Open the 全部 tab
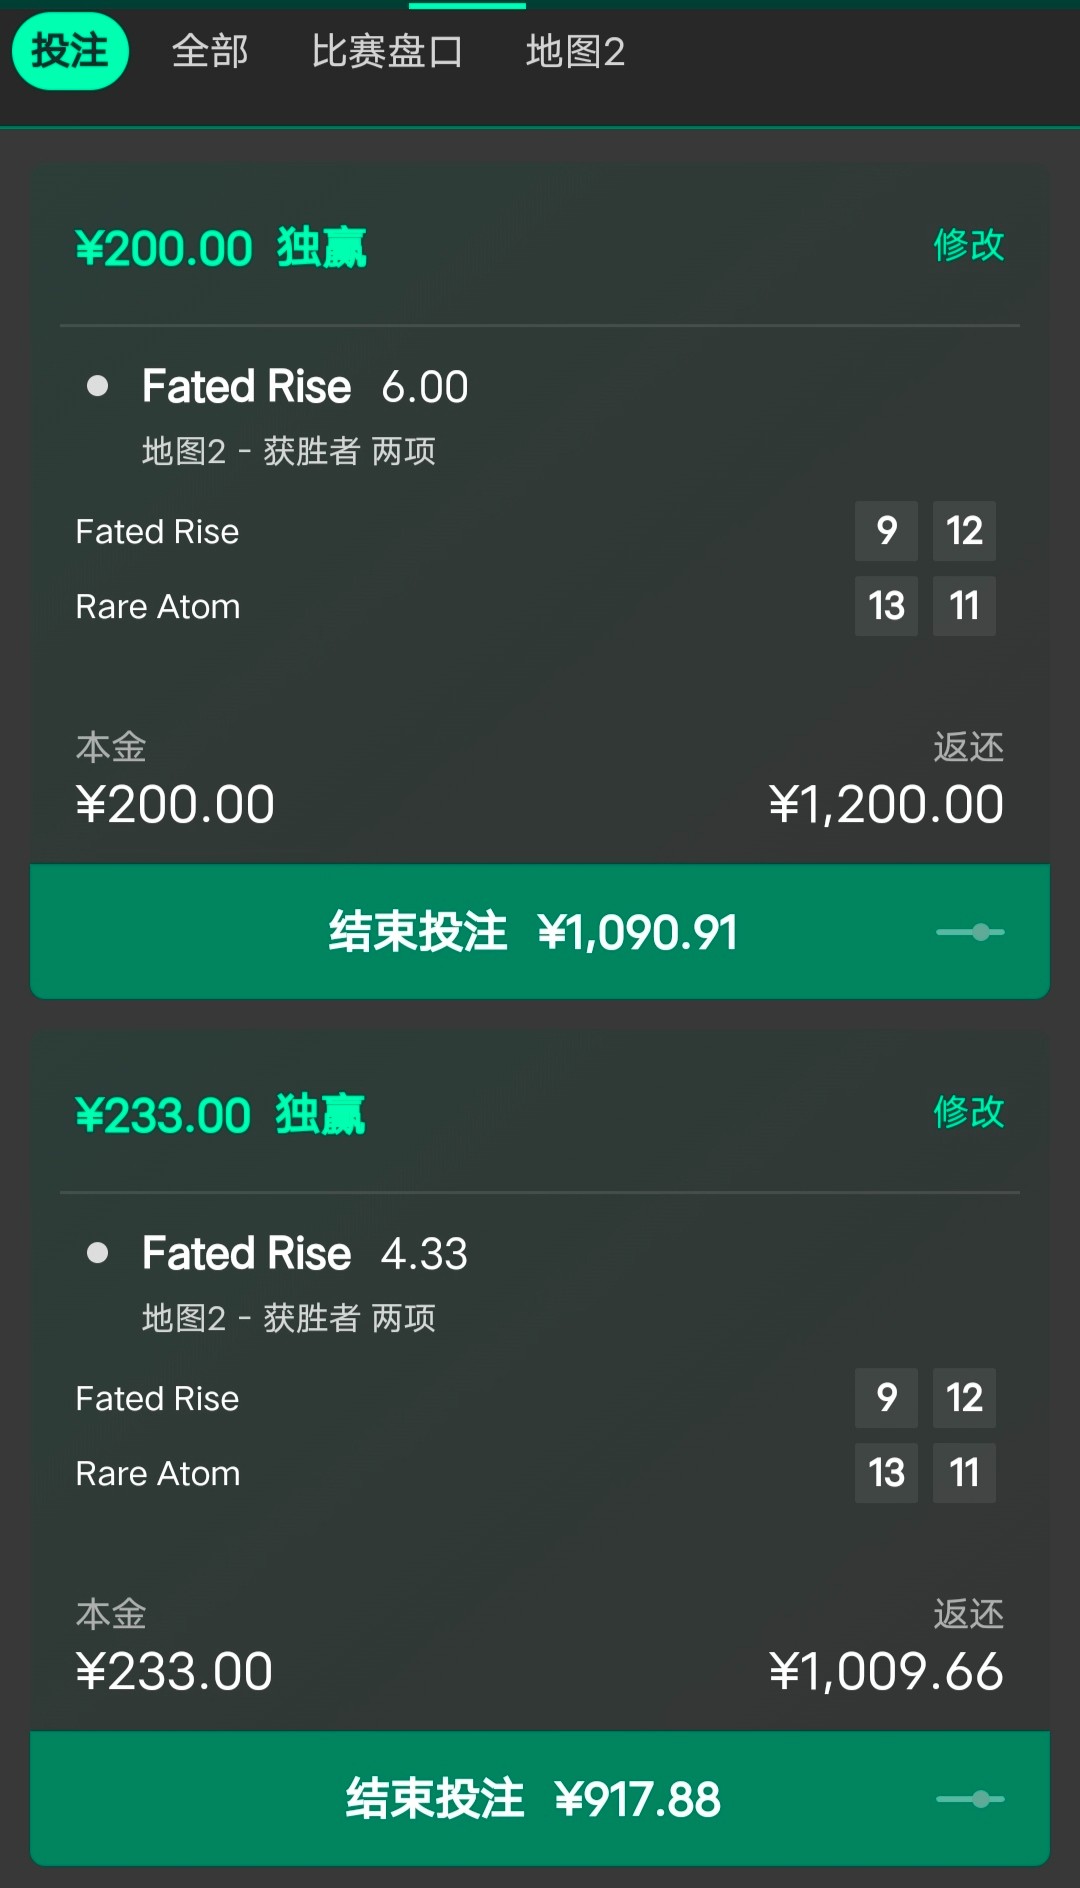 [210, 51]
